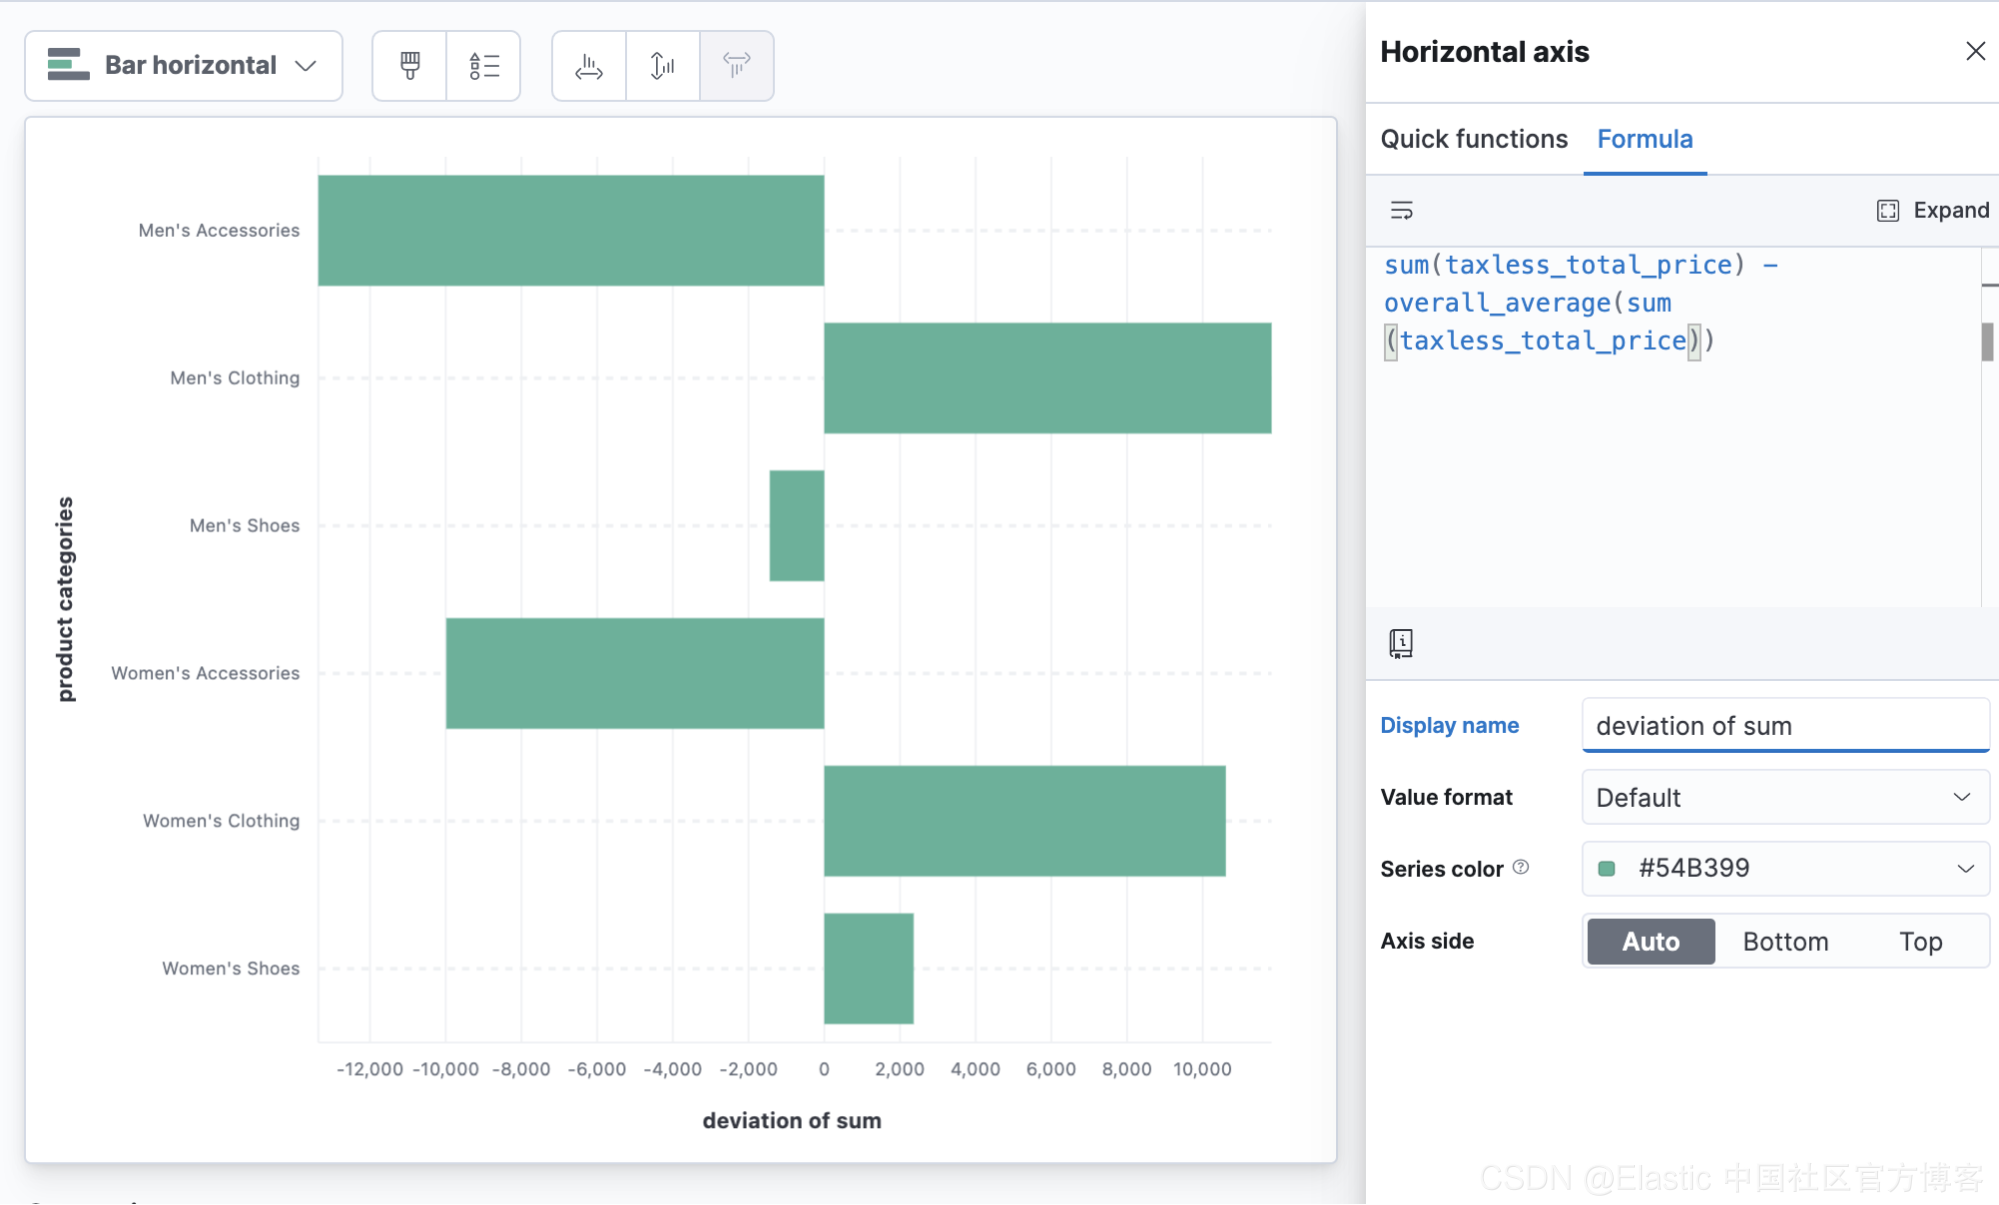Click the Expand button for formula editor

(1933, 210)
